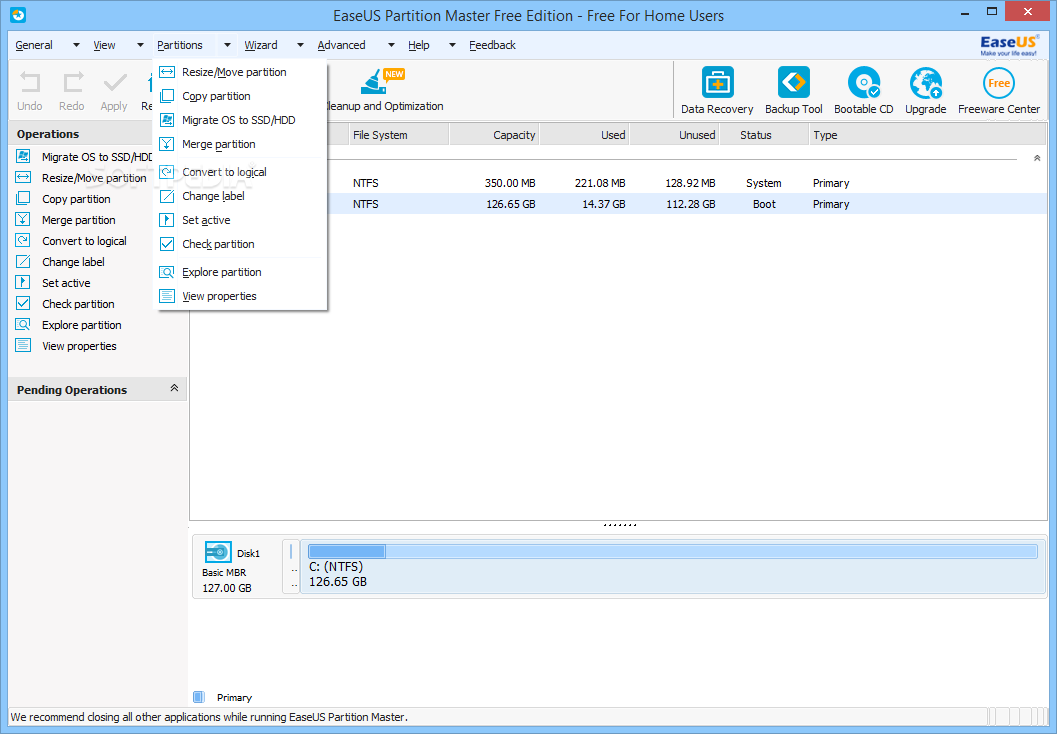
Task: Open the View menu
Action: click(x=104, y=45)
